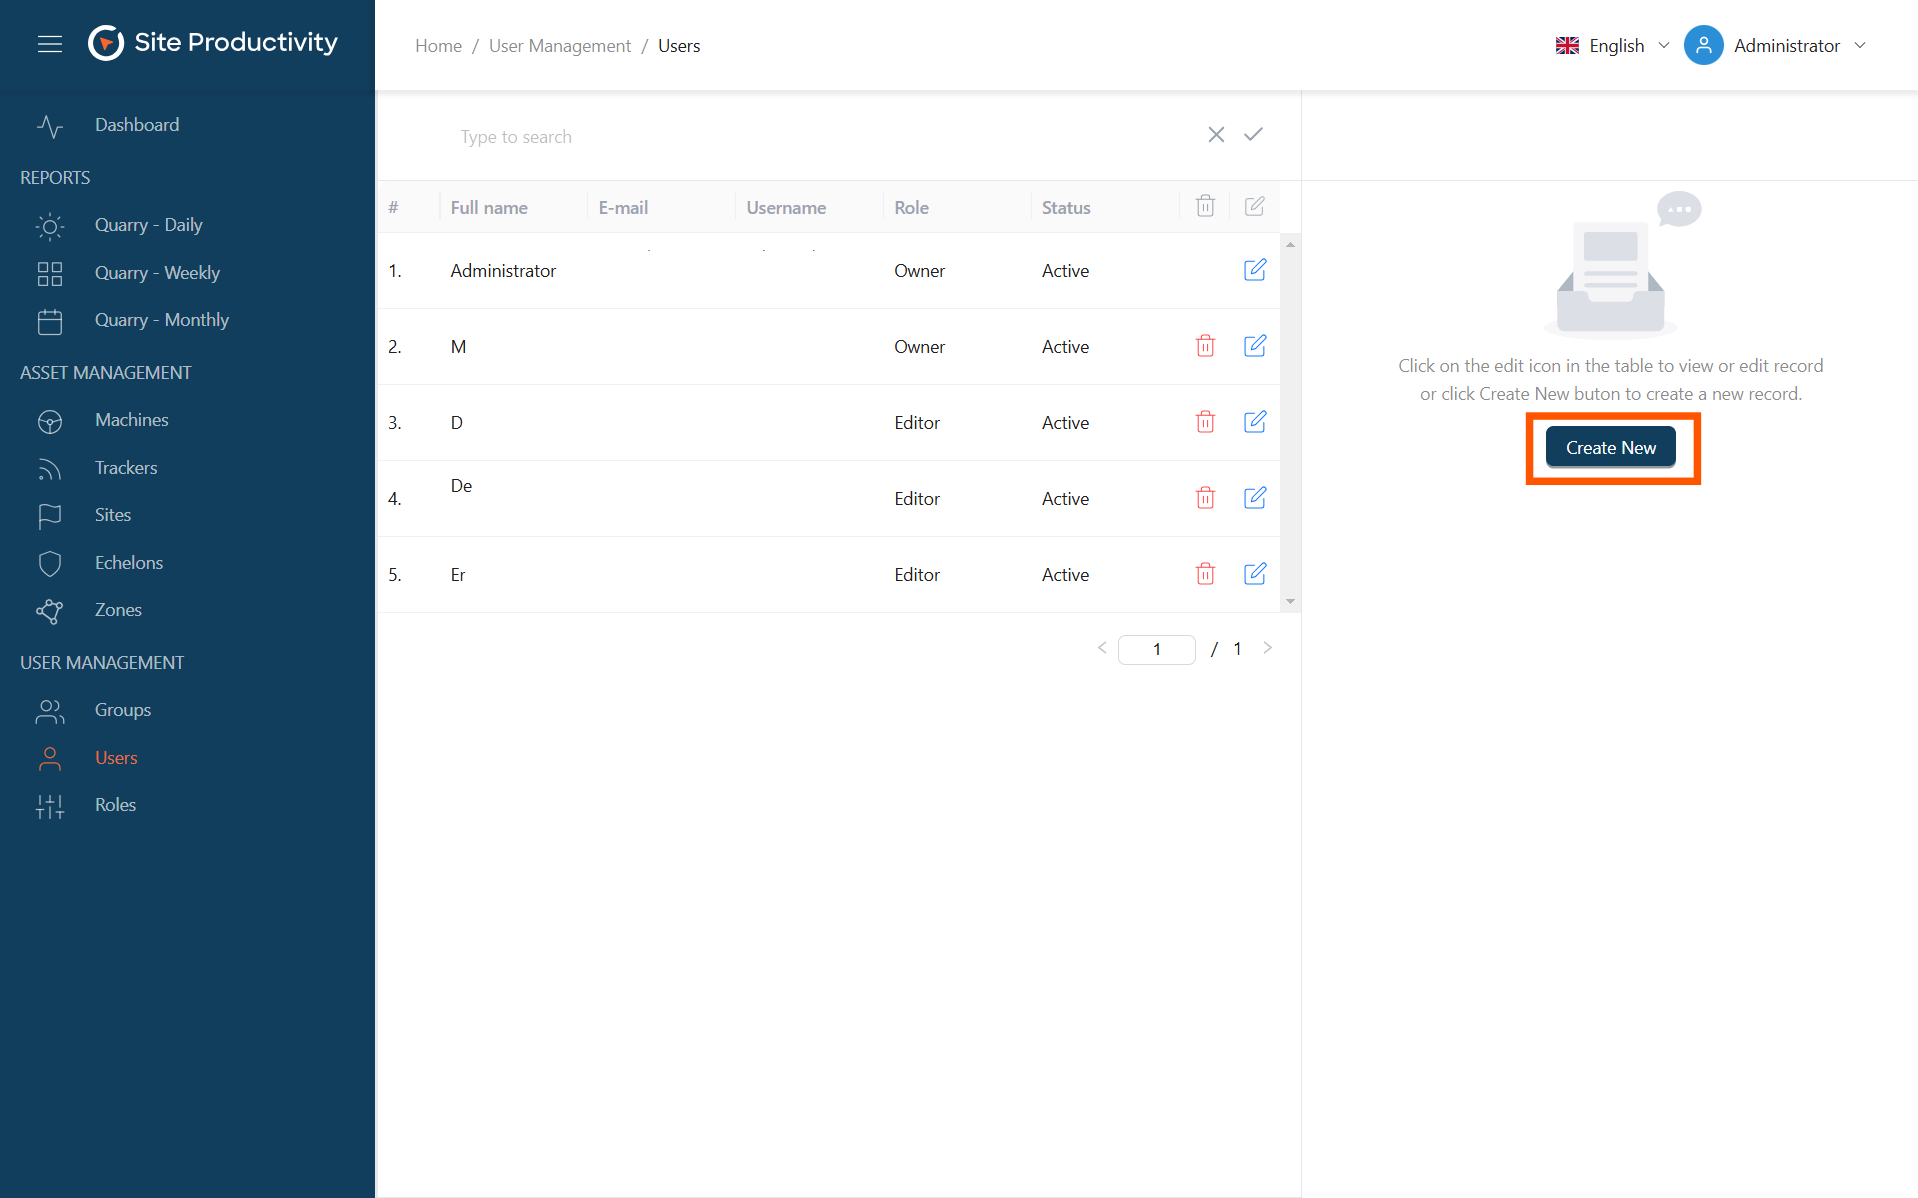Viewport: 1918px width, 1198px height.
Task: Open the Roles page
Action: pos(115,805)
